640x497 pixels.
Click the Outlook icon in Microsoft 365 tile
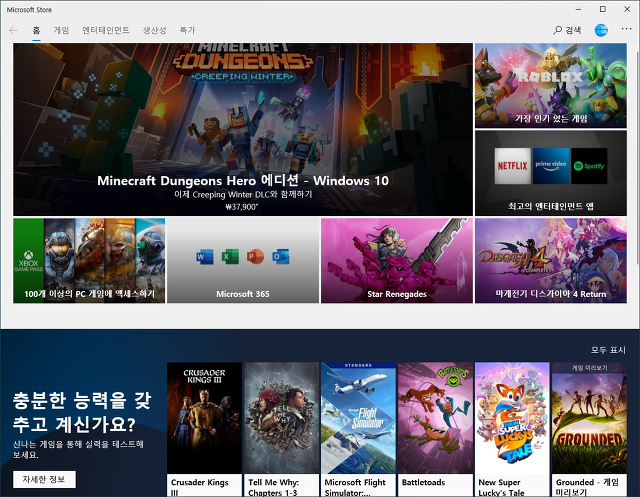281,257
